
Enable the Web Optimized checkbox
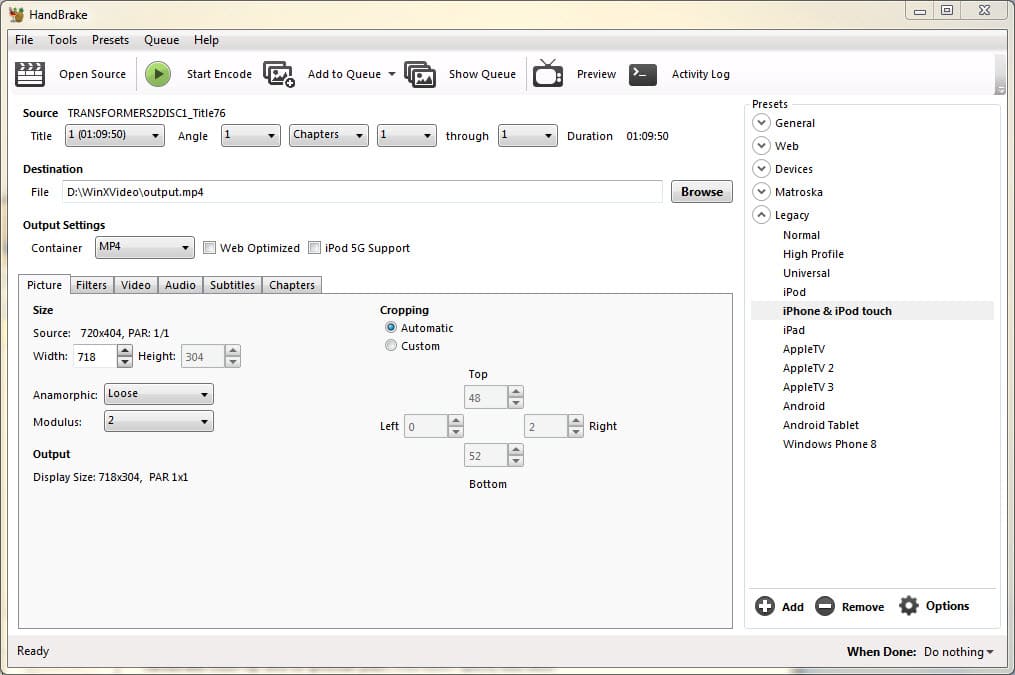click(209, 247)
